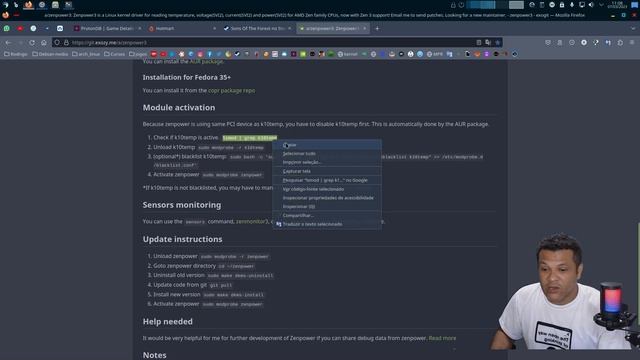Choose 'Inspecionar propriedades de acessibilidade' entry
This screenshot has height=360, width=640.
click(x=327, y=198)
